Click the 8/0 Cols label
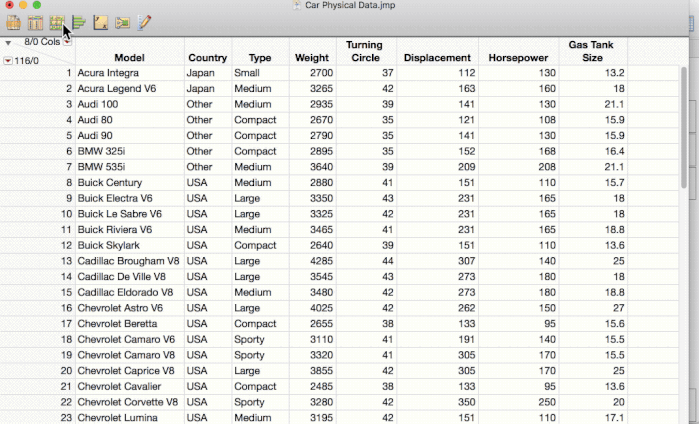Viewport: 699px width, 424px height. pyautogui.click(x=42, y=42)
